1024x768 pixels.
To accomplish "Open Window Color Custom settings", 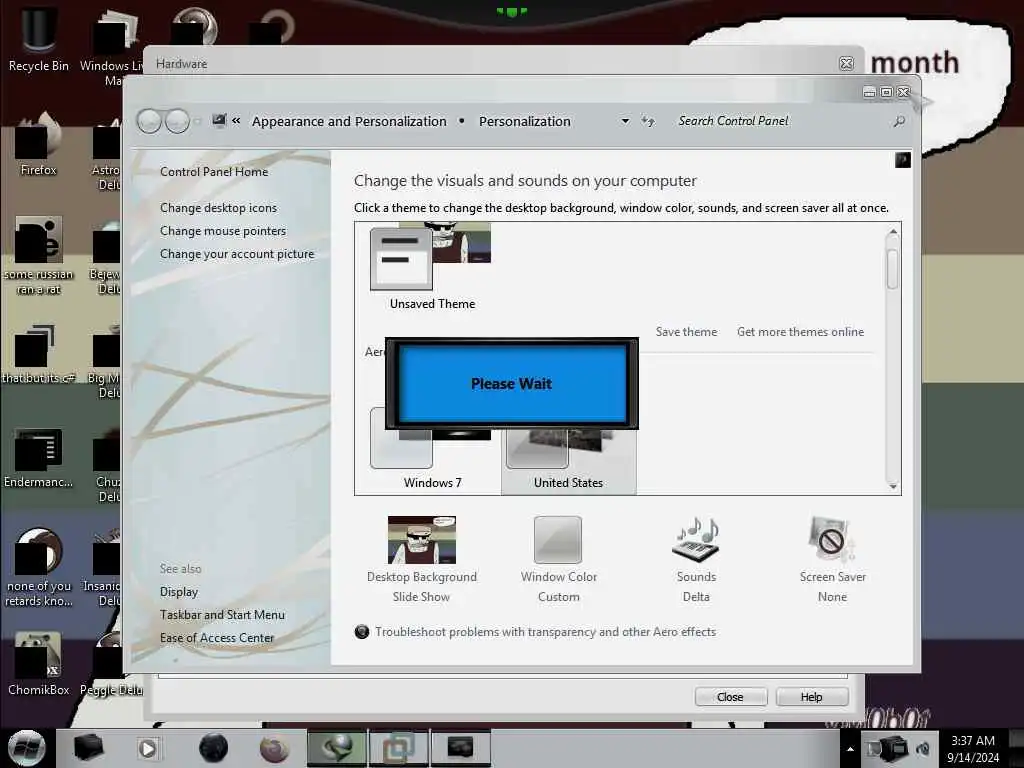I will pos(558,559).
